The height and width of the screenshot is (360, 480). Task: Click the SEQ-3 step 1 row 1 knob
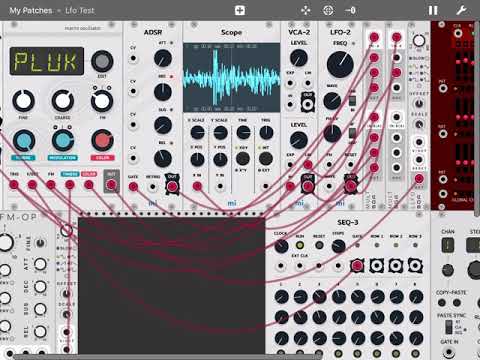click(x=281, y=297)
